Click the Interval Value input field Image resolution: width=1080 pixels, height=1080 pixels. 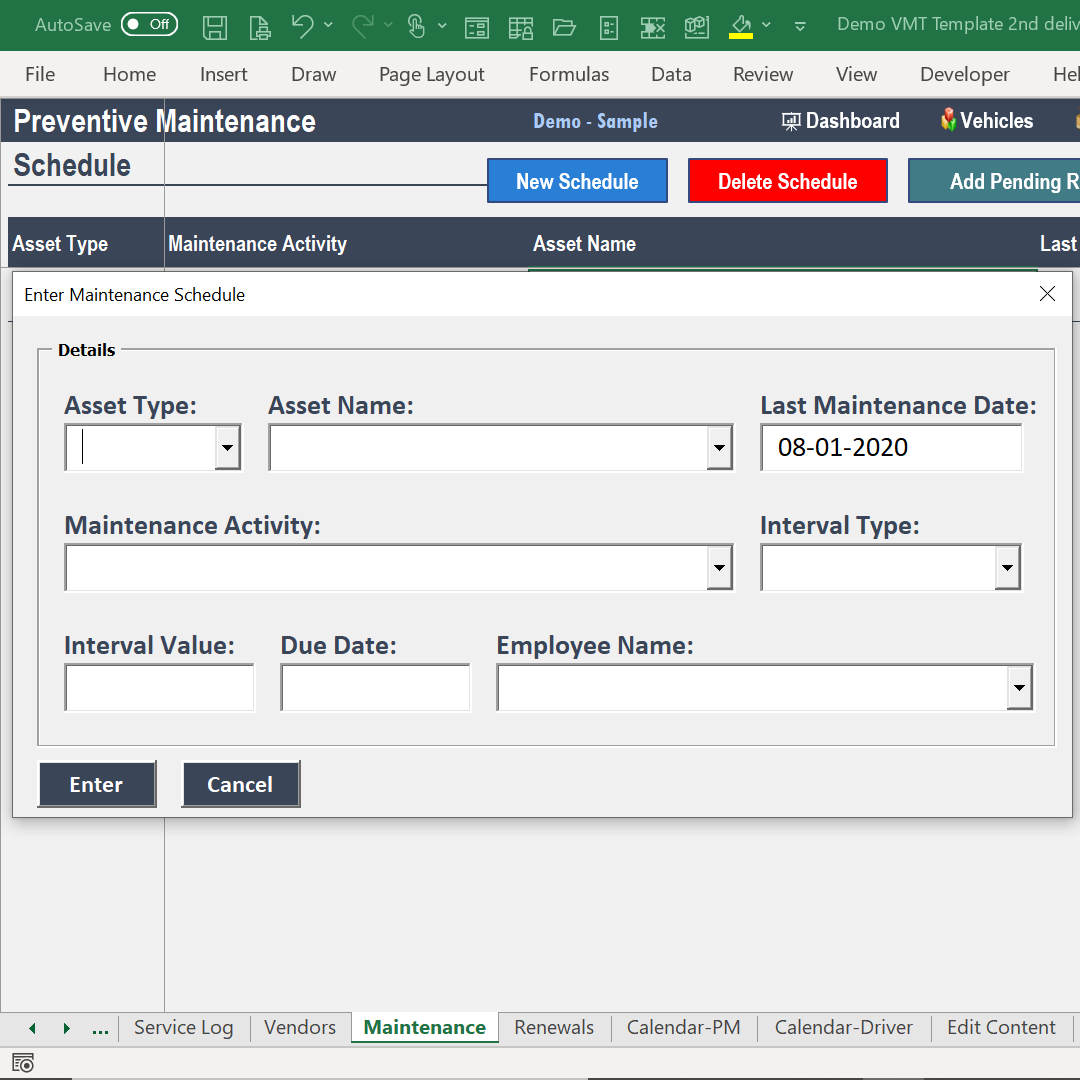tap(159, 687)
